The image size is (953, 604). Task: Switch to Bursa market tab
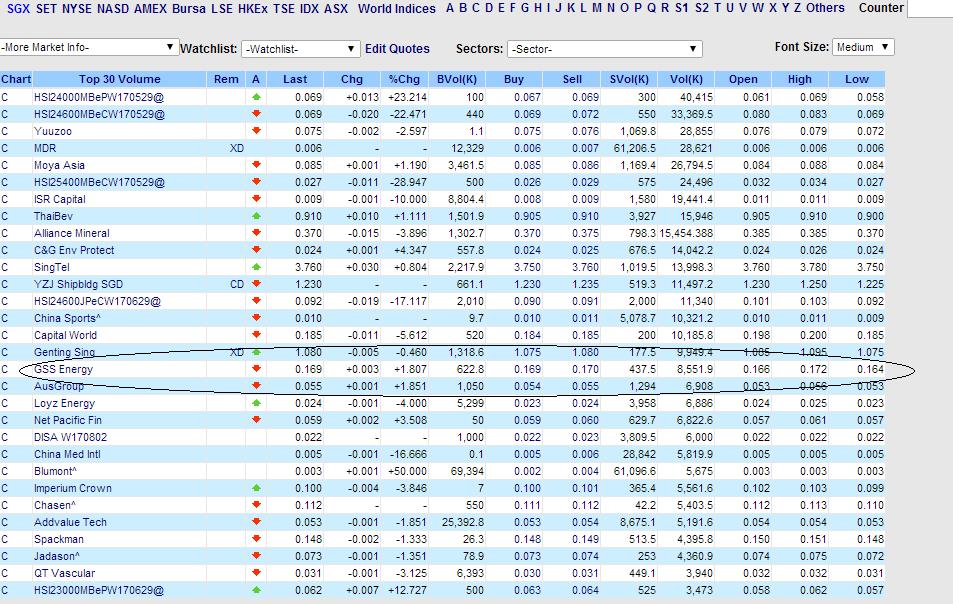click(x=189, y=9)
